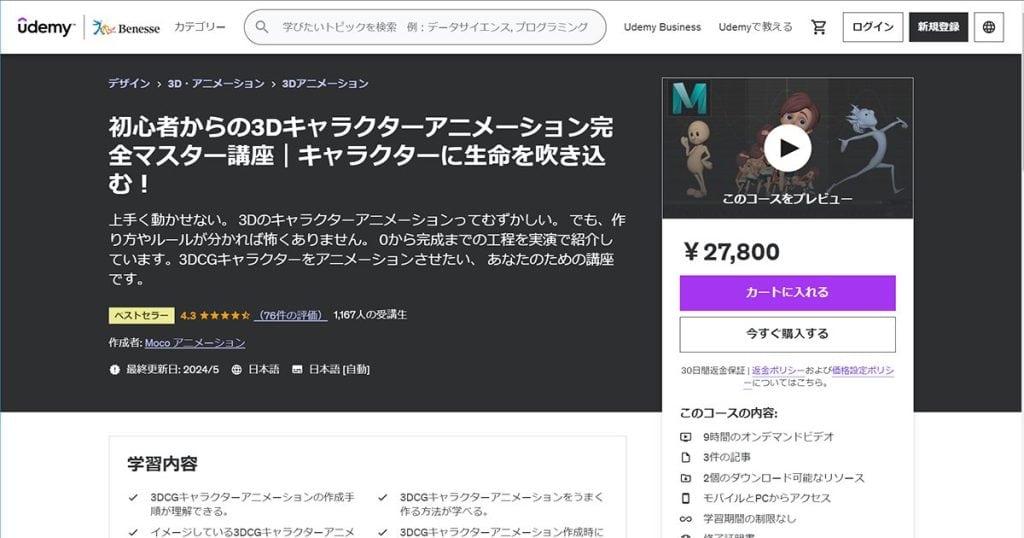Viewport: 1024px width, 538px height.
Task: Click the このコースの内容 heading
Action: [x=729, y=413]
